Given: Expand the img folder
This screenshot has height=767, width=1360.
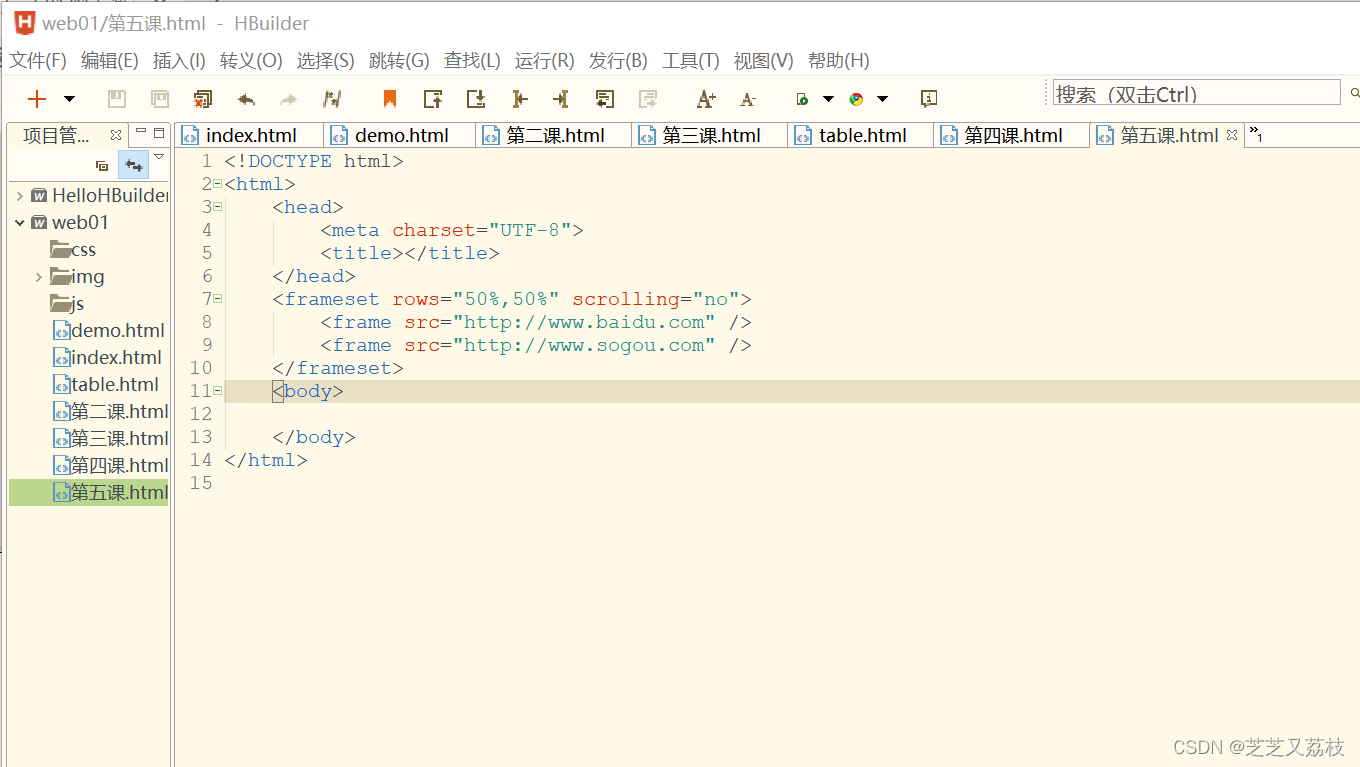Looking at the screenshot, I should click(x=39, y=277).
